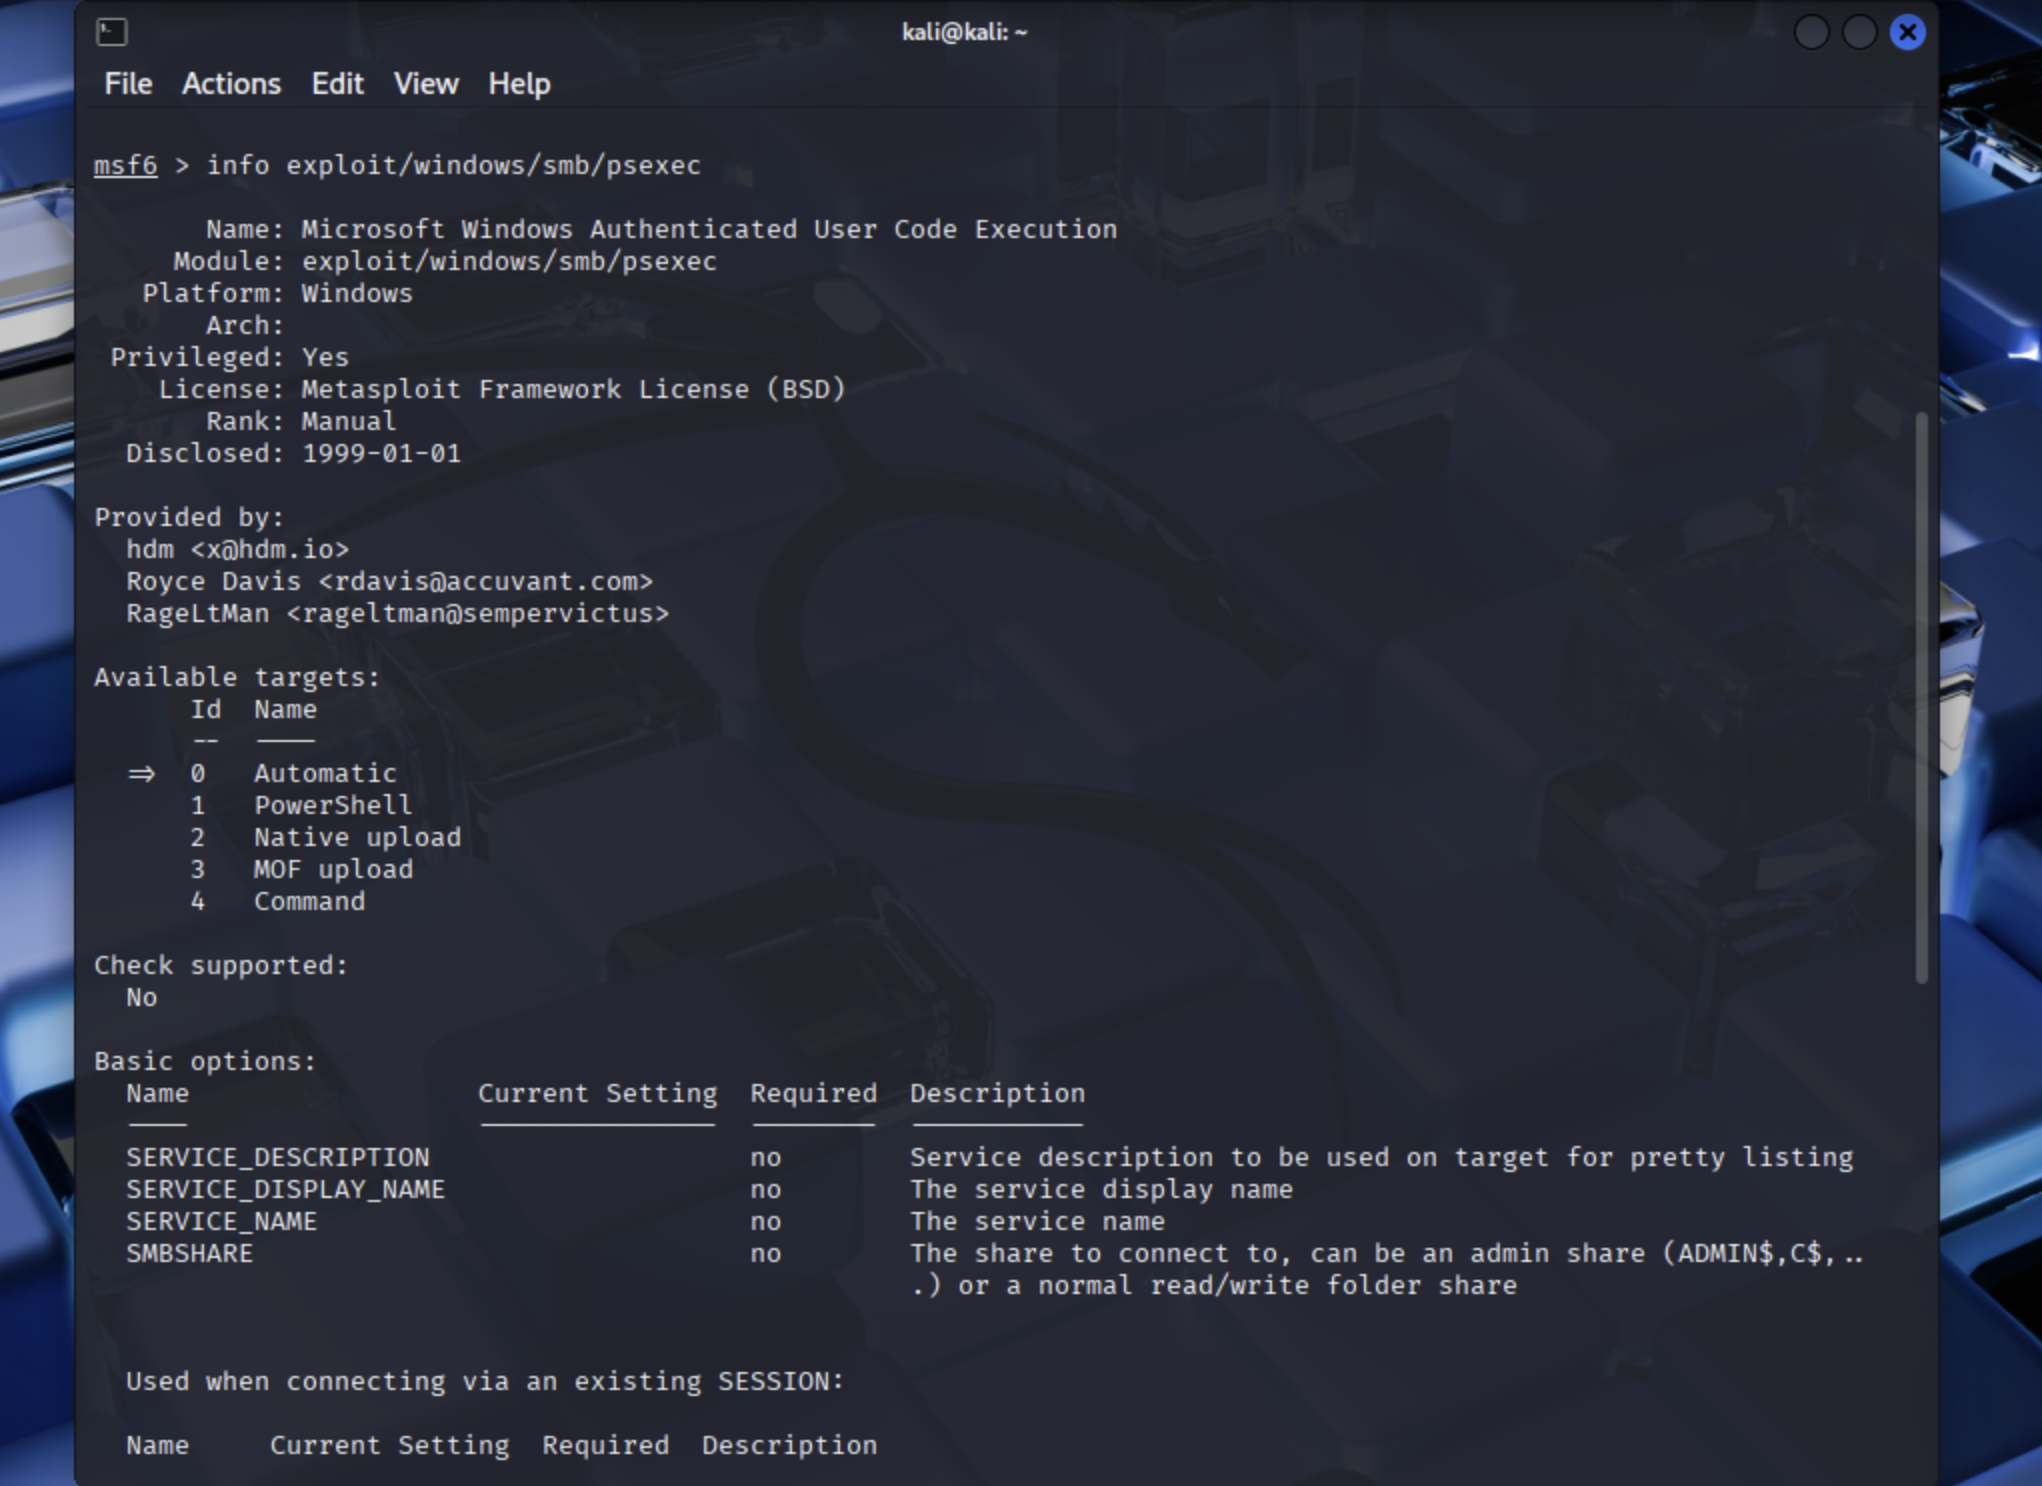
Task: Click the msf6 prompt text
Action: [125, 165]
